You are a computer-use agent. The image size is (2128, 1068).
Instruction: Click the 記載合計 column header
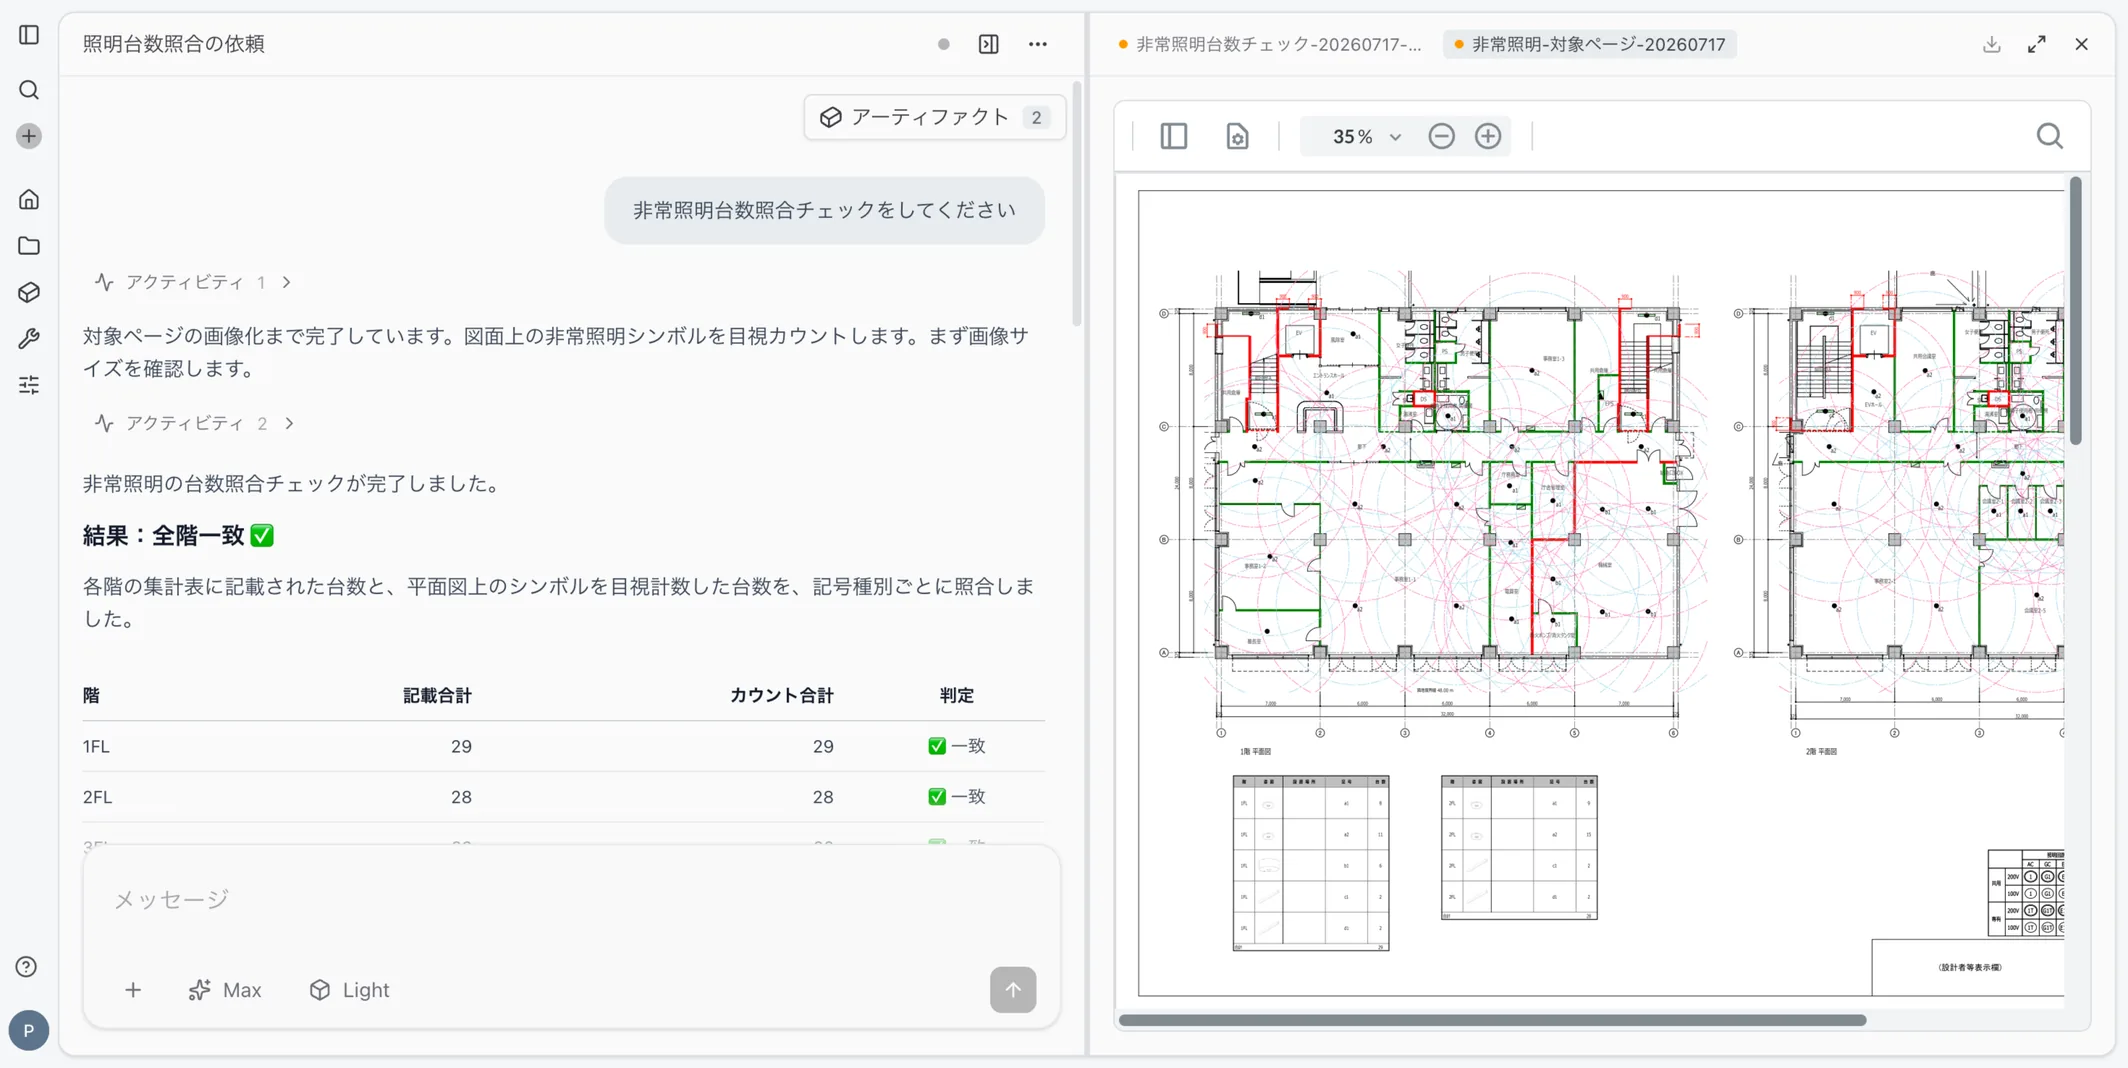(x=437, y=695)
